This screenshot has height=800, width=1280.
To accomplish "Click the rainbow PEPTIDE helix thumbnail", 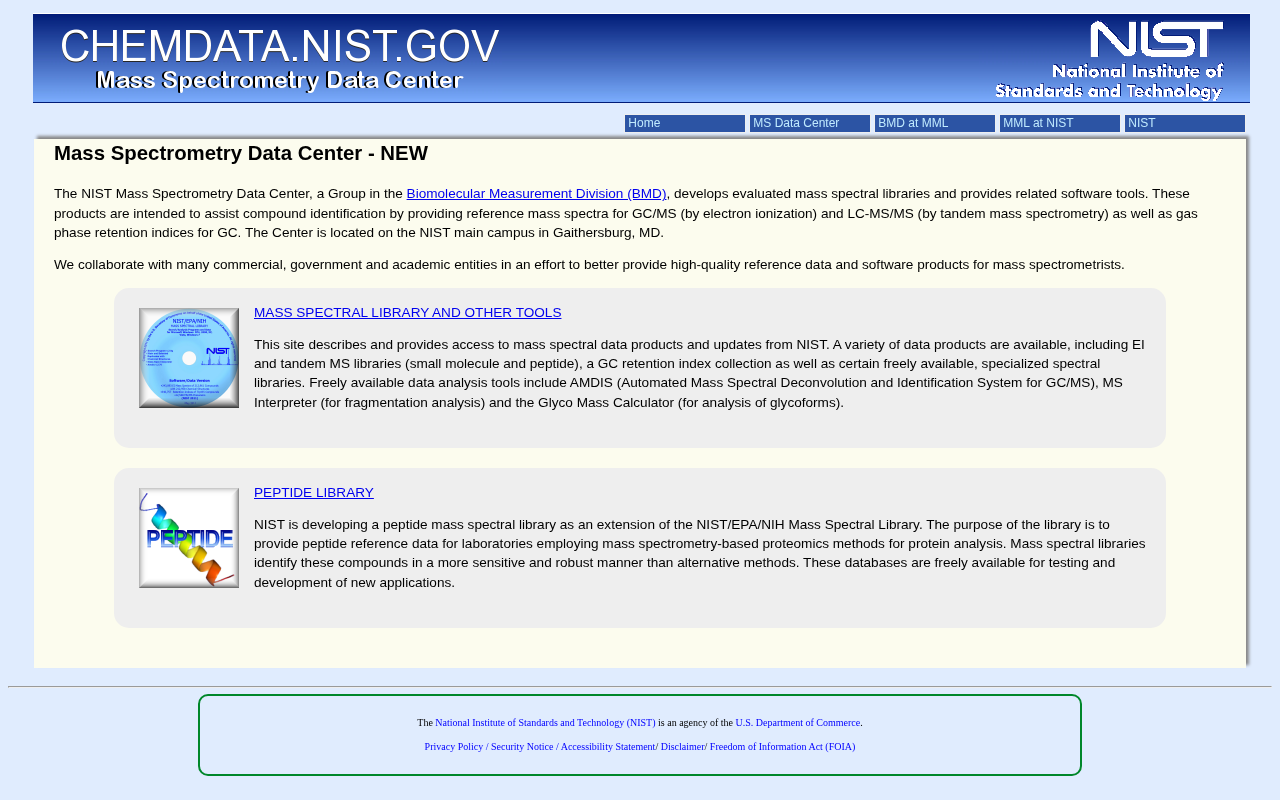I will tap(189, 538).
